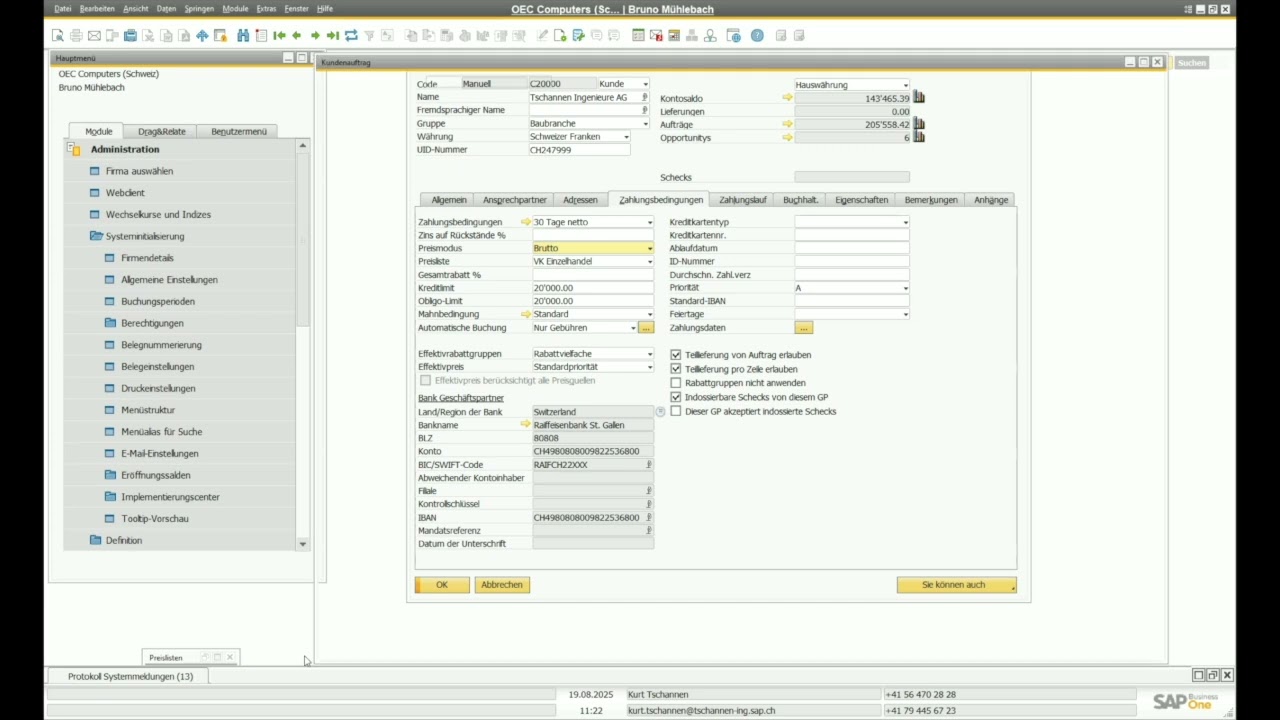Click the refresh record toolbar icon

[x=351, y=36]
